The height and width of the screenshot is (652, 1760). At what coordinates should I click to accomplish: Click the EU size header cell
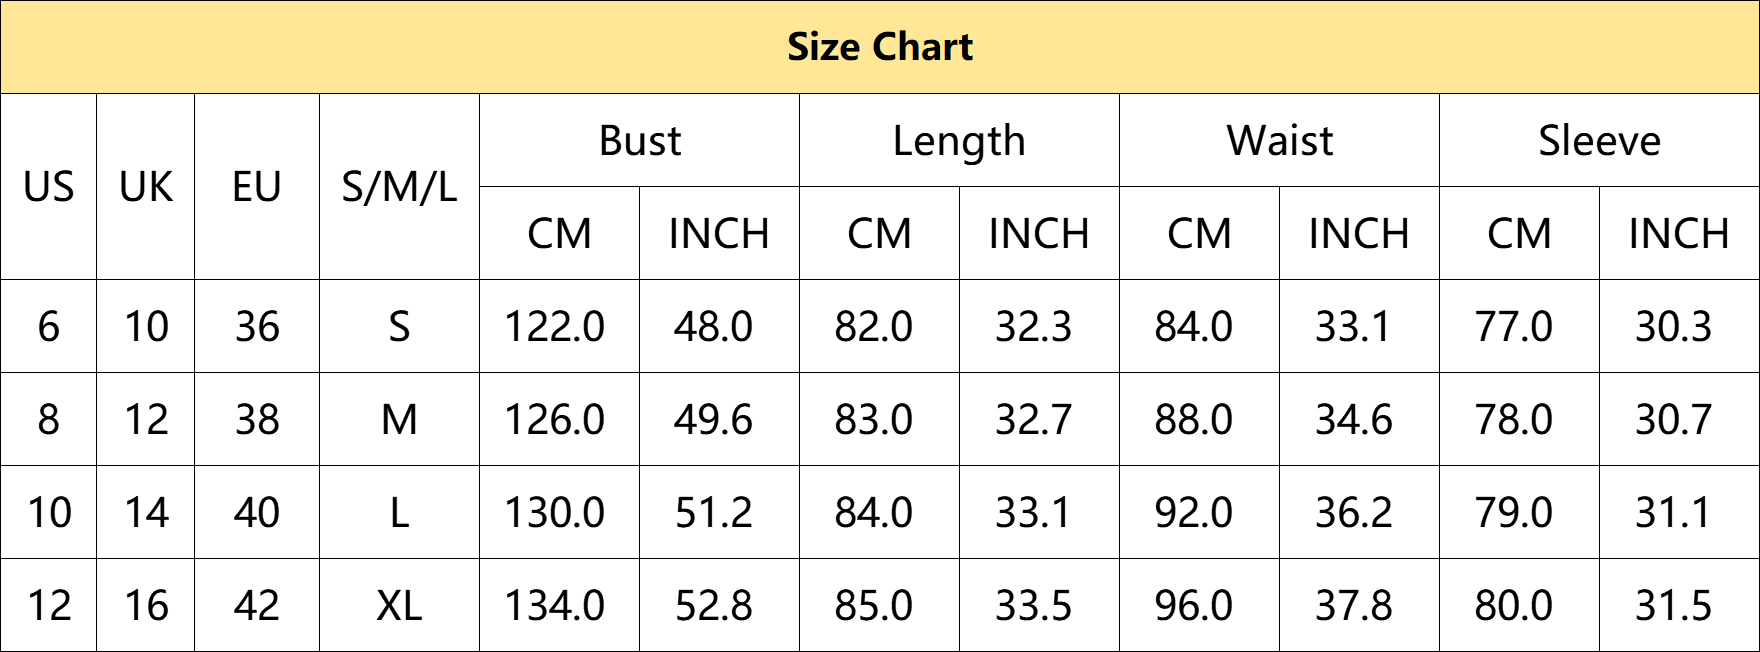point(257,187)
